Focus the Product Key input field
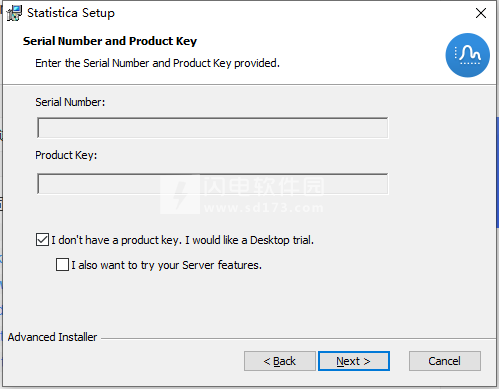This screenshot has height=389, width=499. coord(213,184)
